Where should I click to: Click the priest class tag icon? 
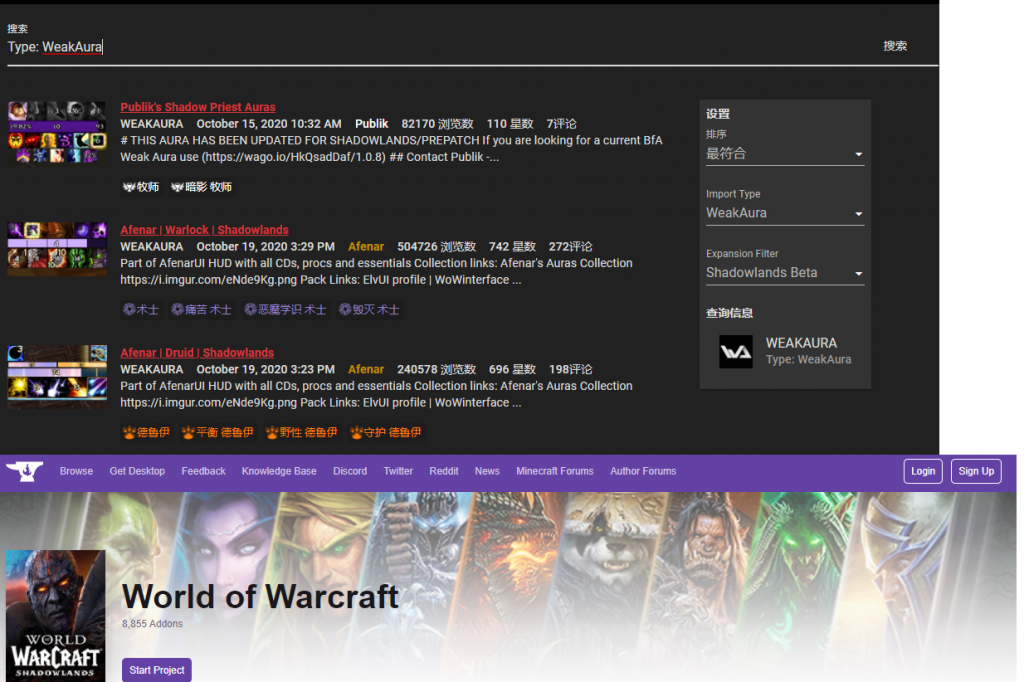coord(129,187)
